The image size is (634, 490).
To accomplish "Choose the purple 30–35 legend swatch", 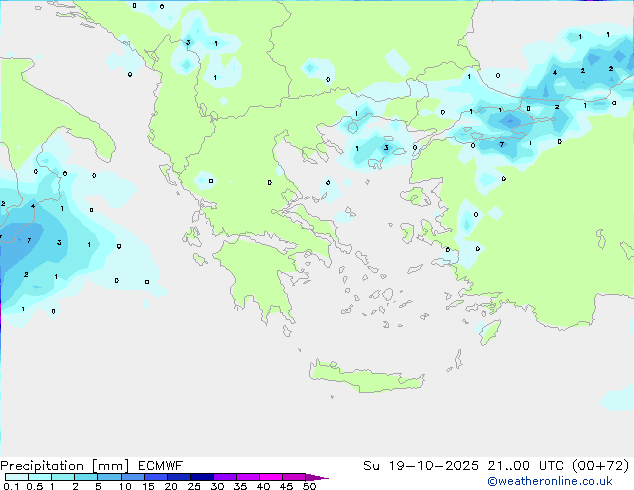I will pyautogui.click(x=227, y=477).
